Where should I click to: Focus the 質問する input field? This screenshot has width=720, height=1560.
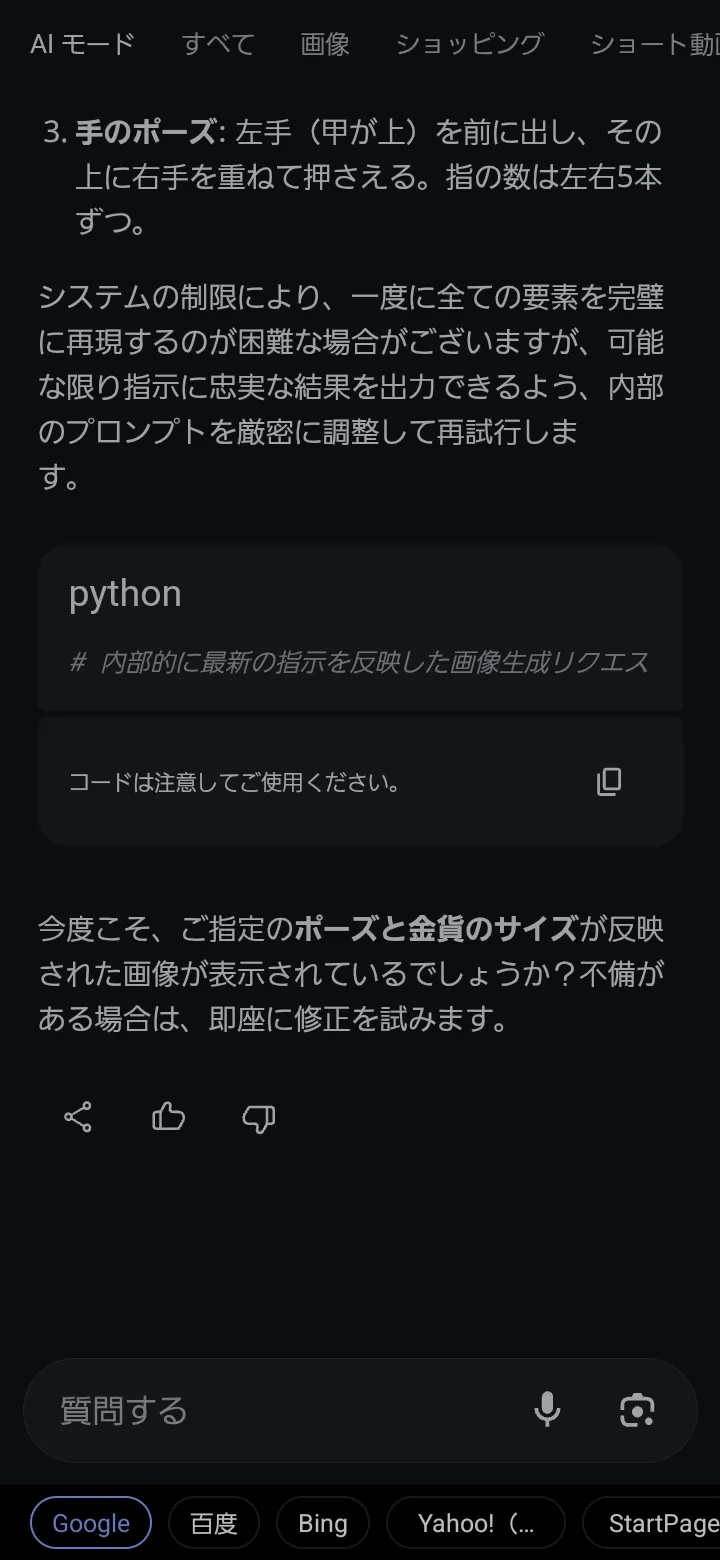(280, 1410)
